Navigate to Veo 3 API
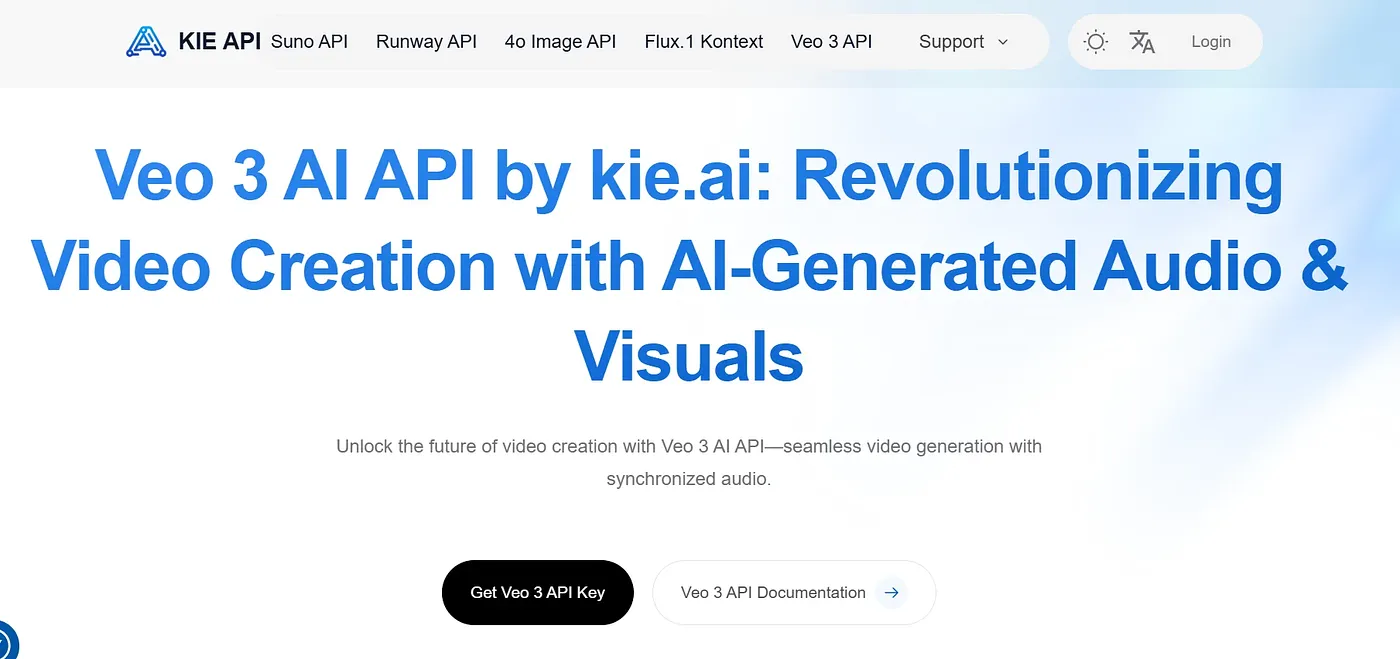The image size is (1400, 659). 831,42
